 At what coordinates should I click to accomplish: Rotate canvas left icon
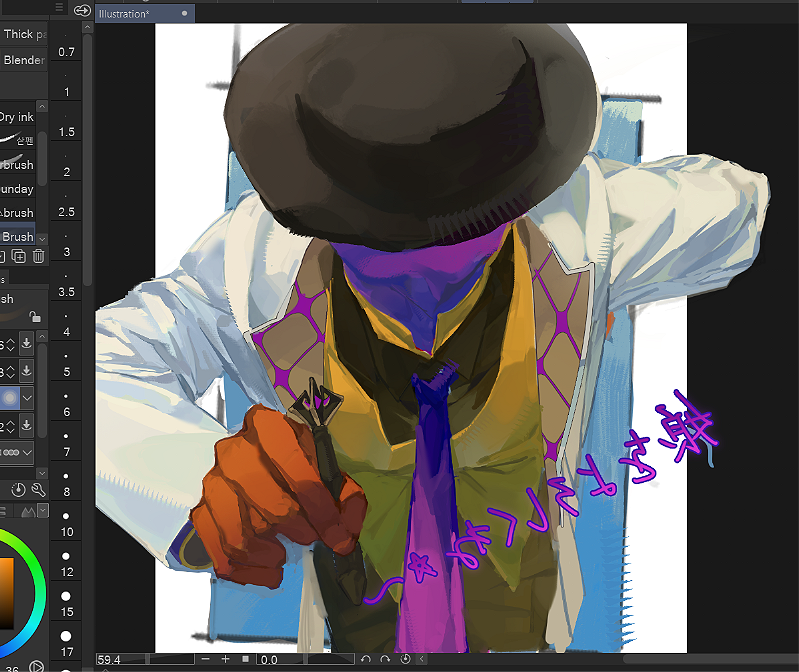pyautogui.click(x=365, y=659)
